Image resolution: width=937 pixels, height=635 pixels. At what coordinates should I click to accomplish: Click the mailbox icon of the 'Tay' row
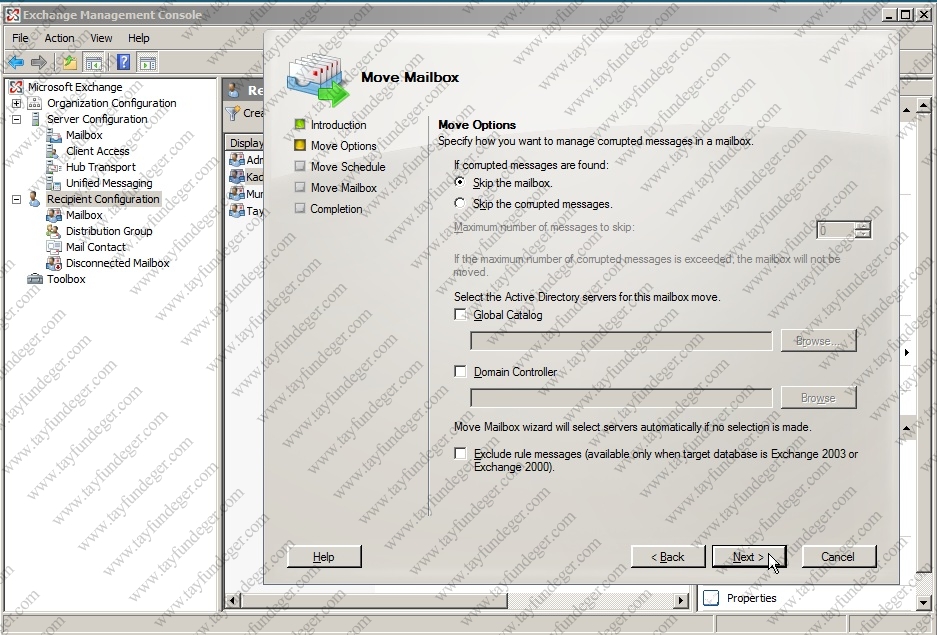pos(237,211)
